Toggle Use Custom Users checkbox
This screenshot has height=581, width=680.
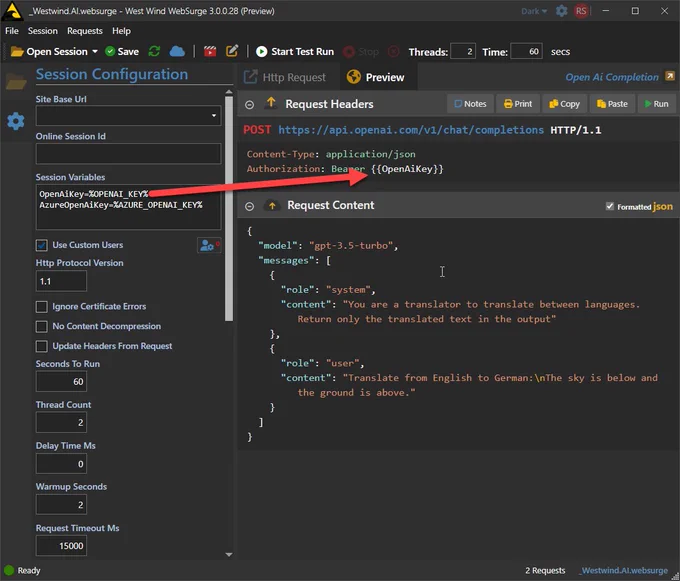click(x=42, y=245)
